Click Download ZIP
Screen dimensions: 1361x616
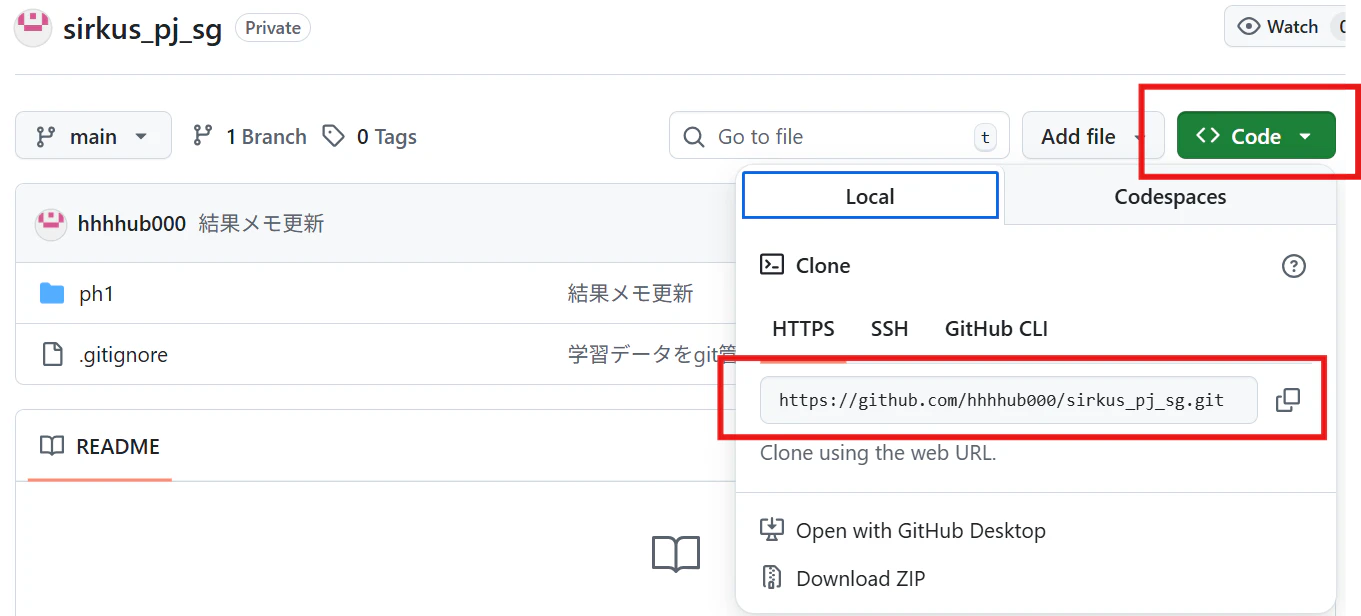click(x=843, y=578)
